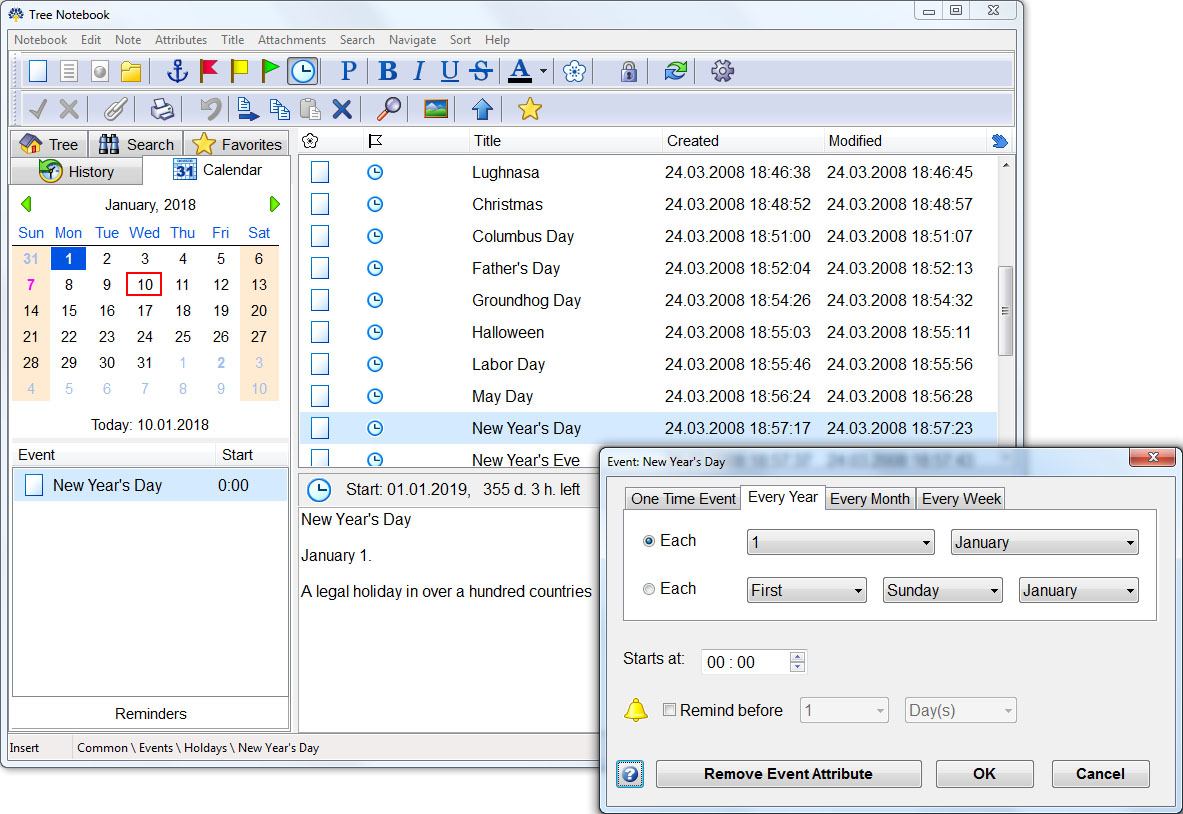Click the green refresh arrows icon
The height and width of the screenshot is (814, 1183).
(675, 71)
